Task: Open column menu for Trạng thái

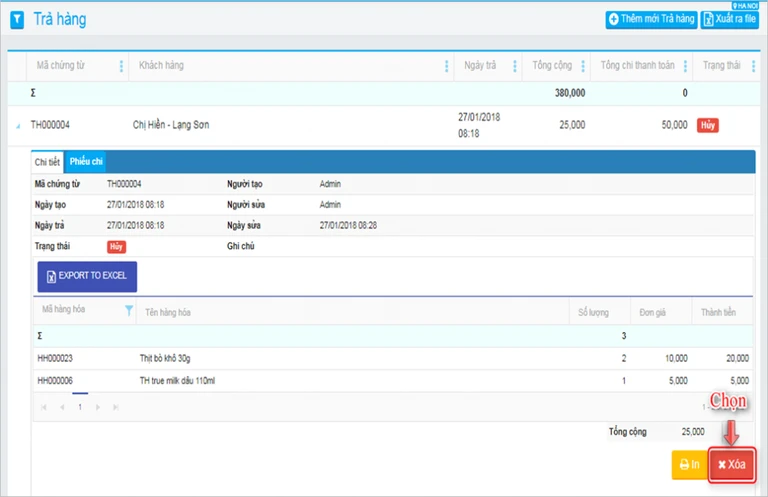Action: point(753,66)
